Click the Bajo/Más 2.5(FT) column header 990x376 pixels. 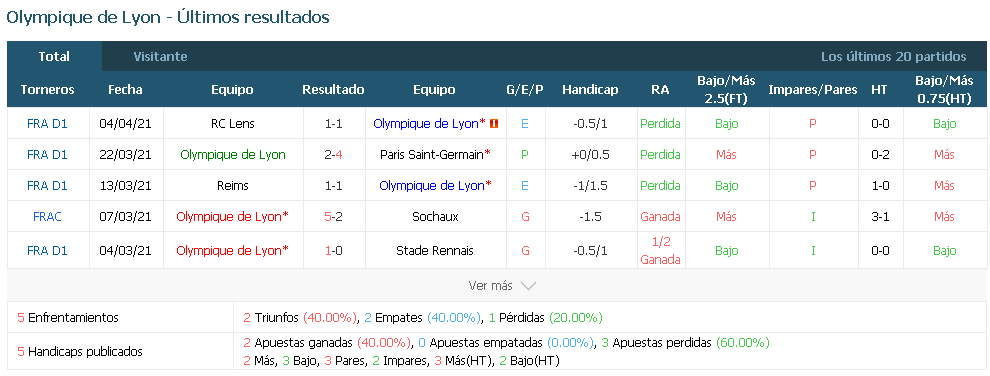click(x=726, y=90)
